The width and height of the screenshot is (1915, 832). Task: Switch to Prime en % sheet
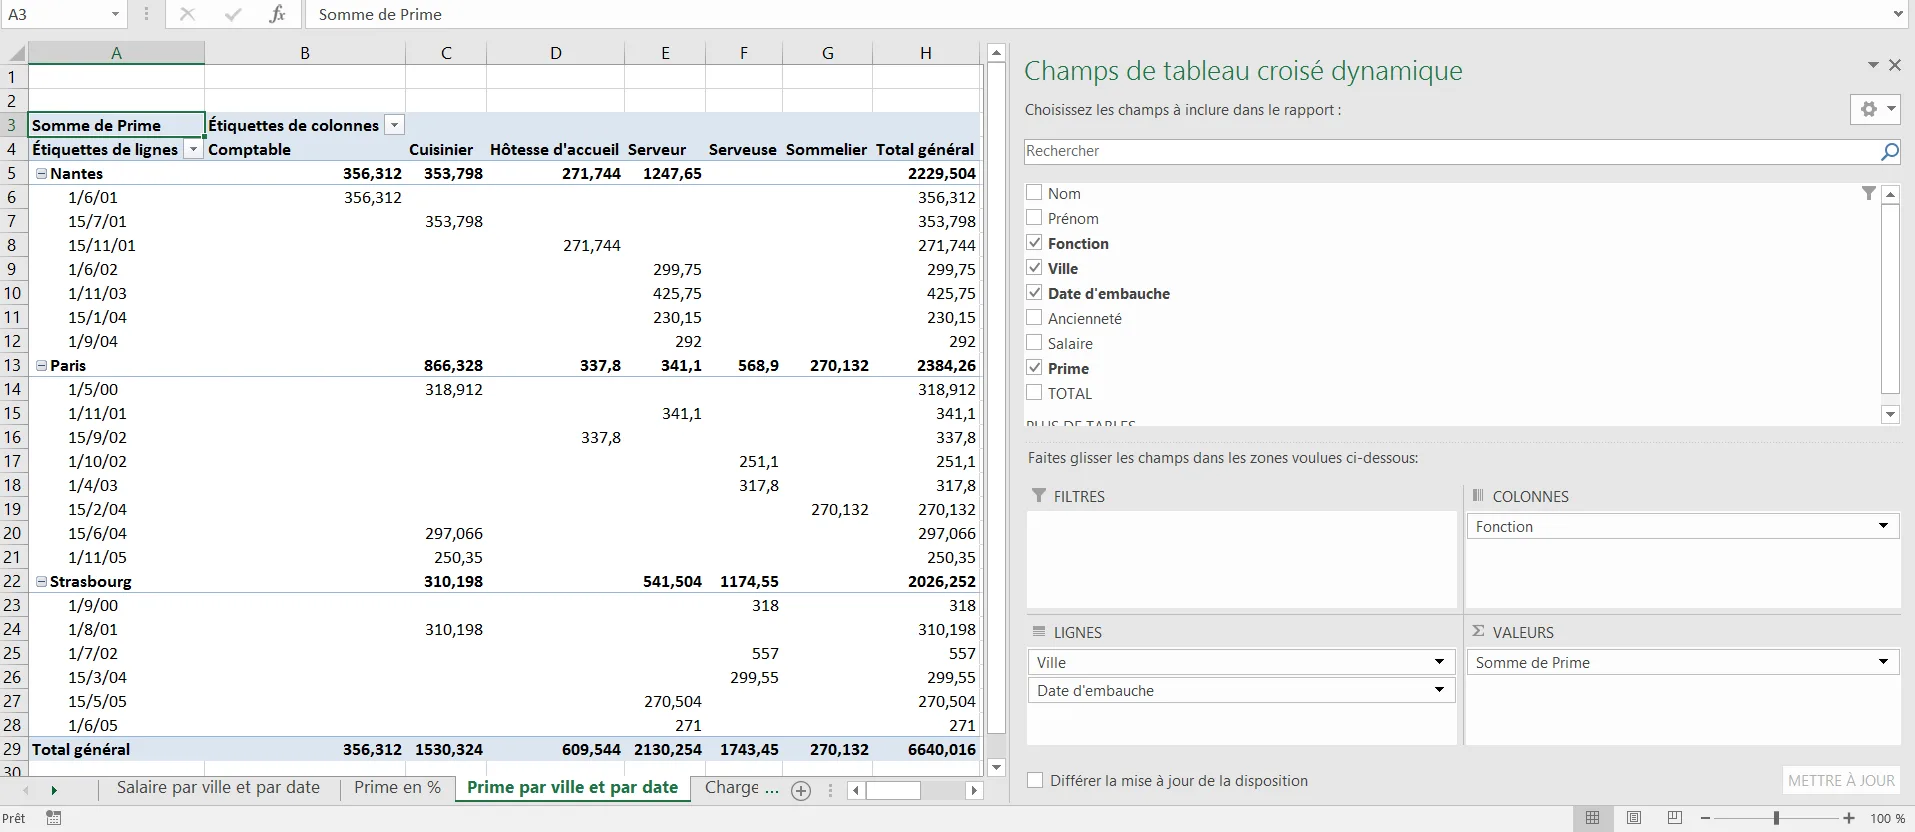click(x=397, y=788)
